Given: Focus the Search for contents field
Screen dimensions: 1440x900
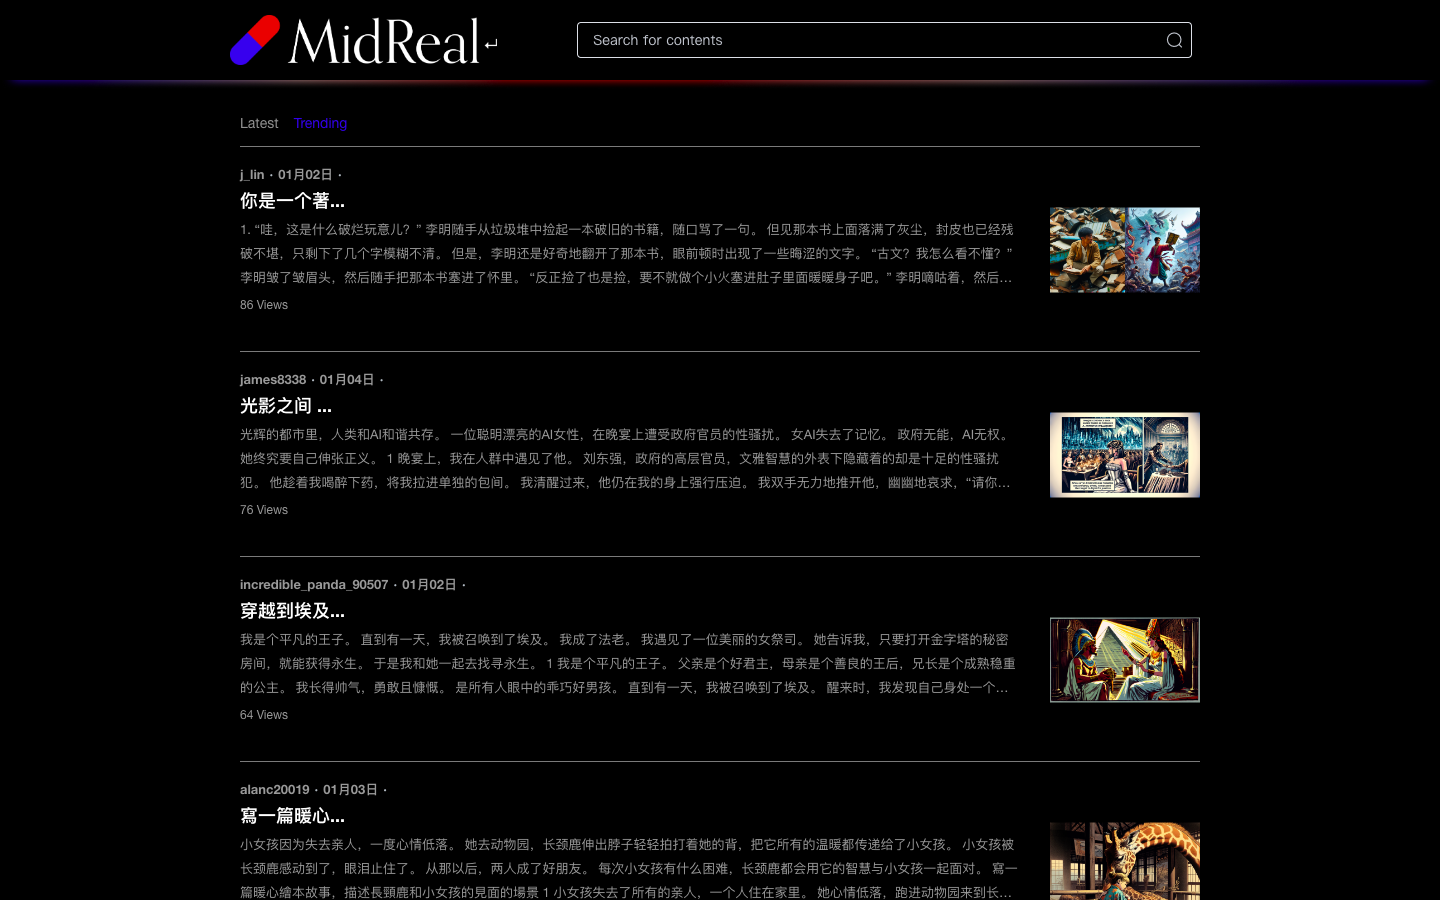Looking at the screenshot, I should click(x=870, y=40).
